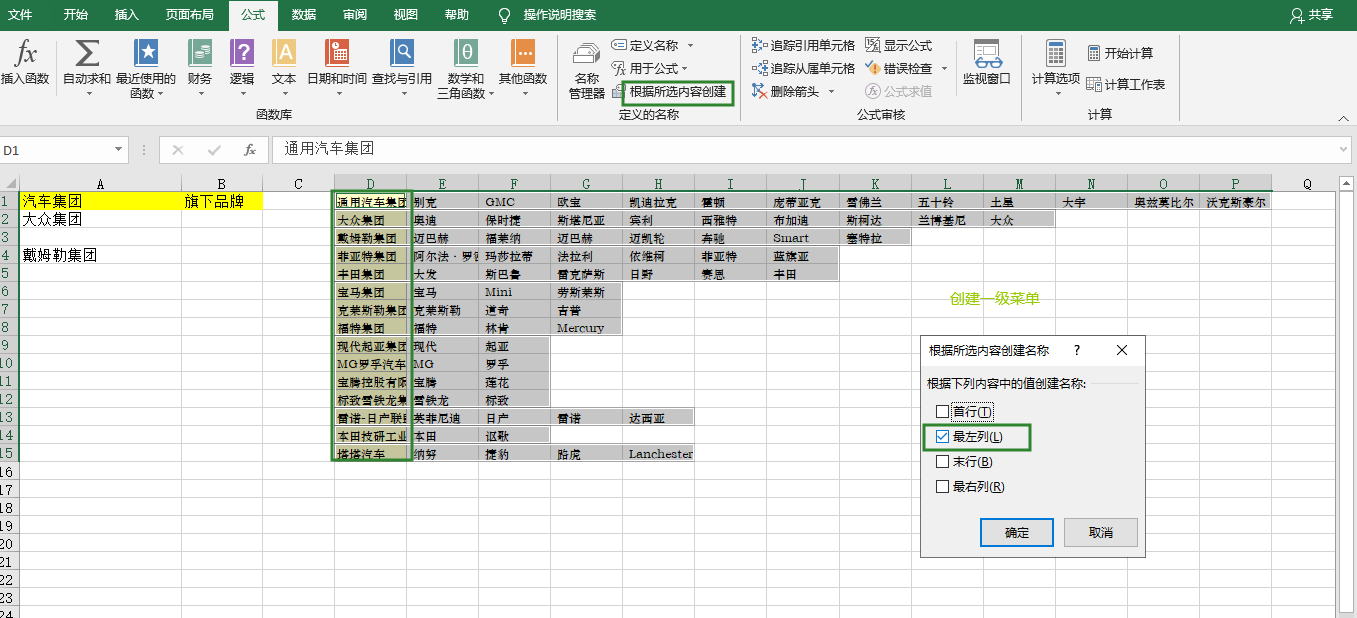The height and width of the screenshot is (618, 1357).
Task: Open Error Checking dropdown arrow
Action: coord(944,69)
